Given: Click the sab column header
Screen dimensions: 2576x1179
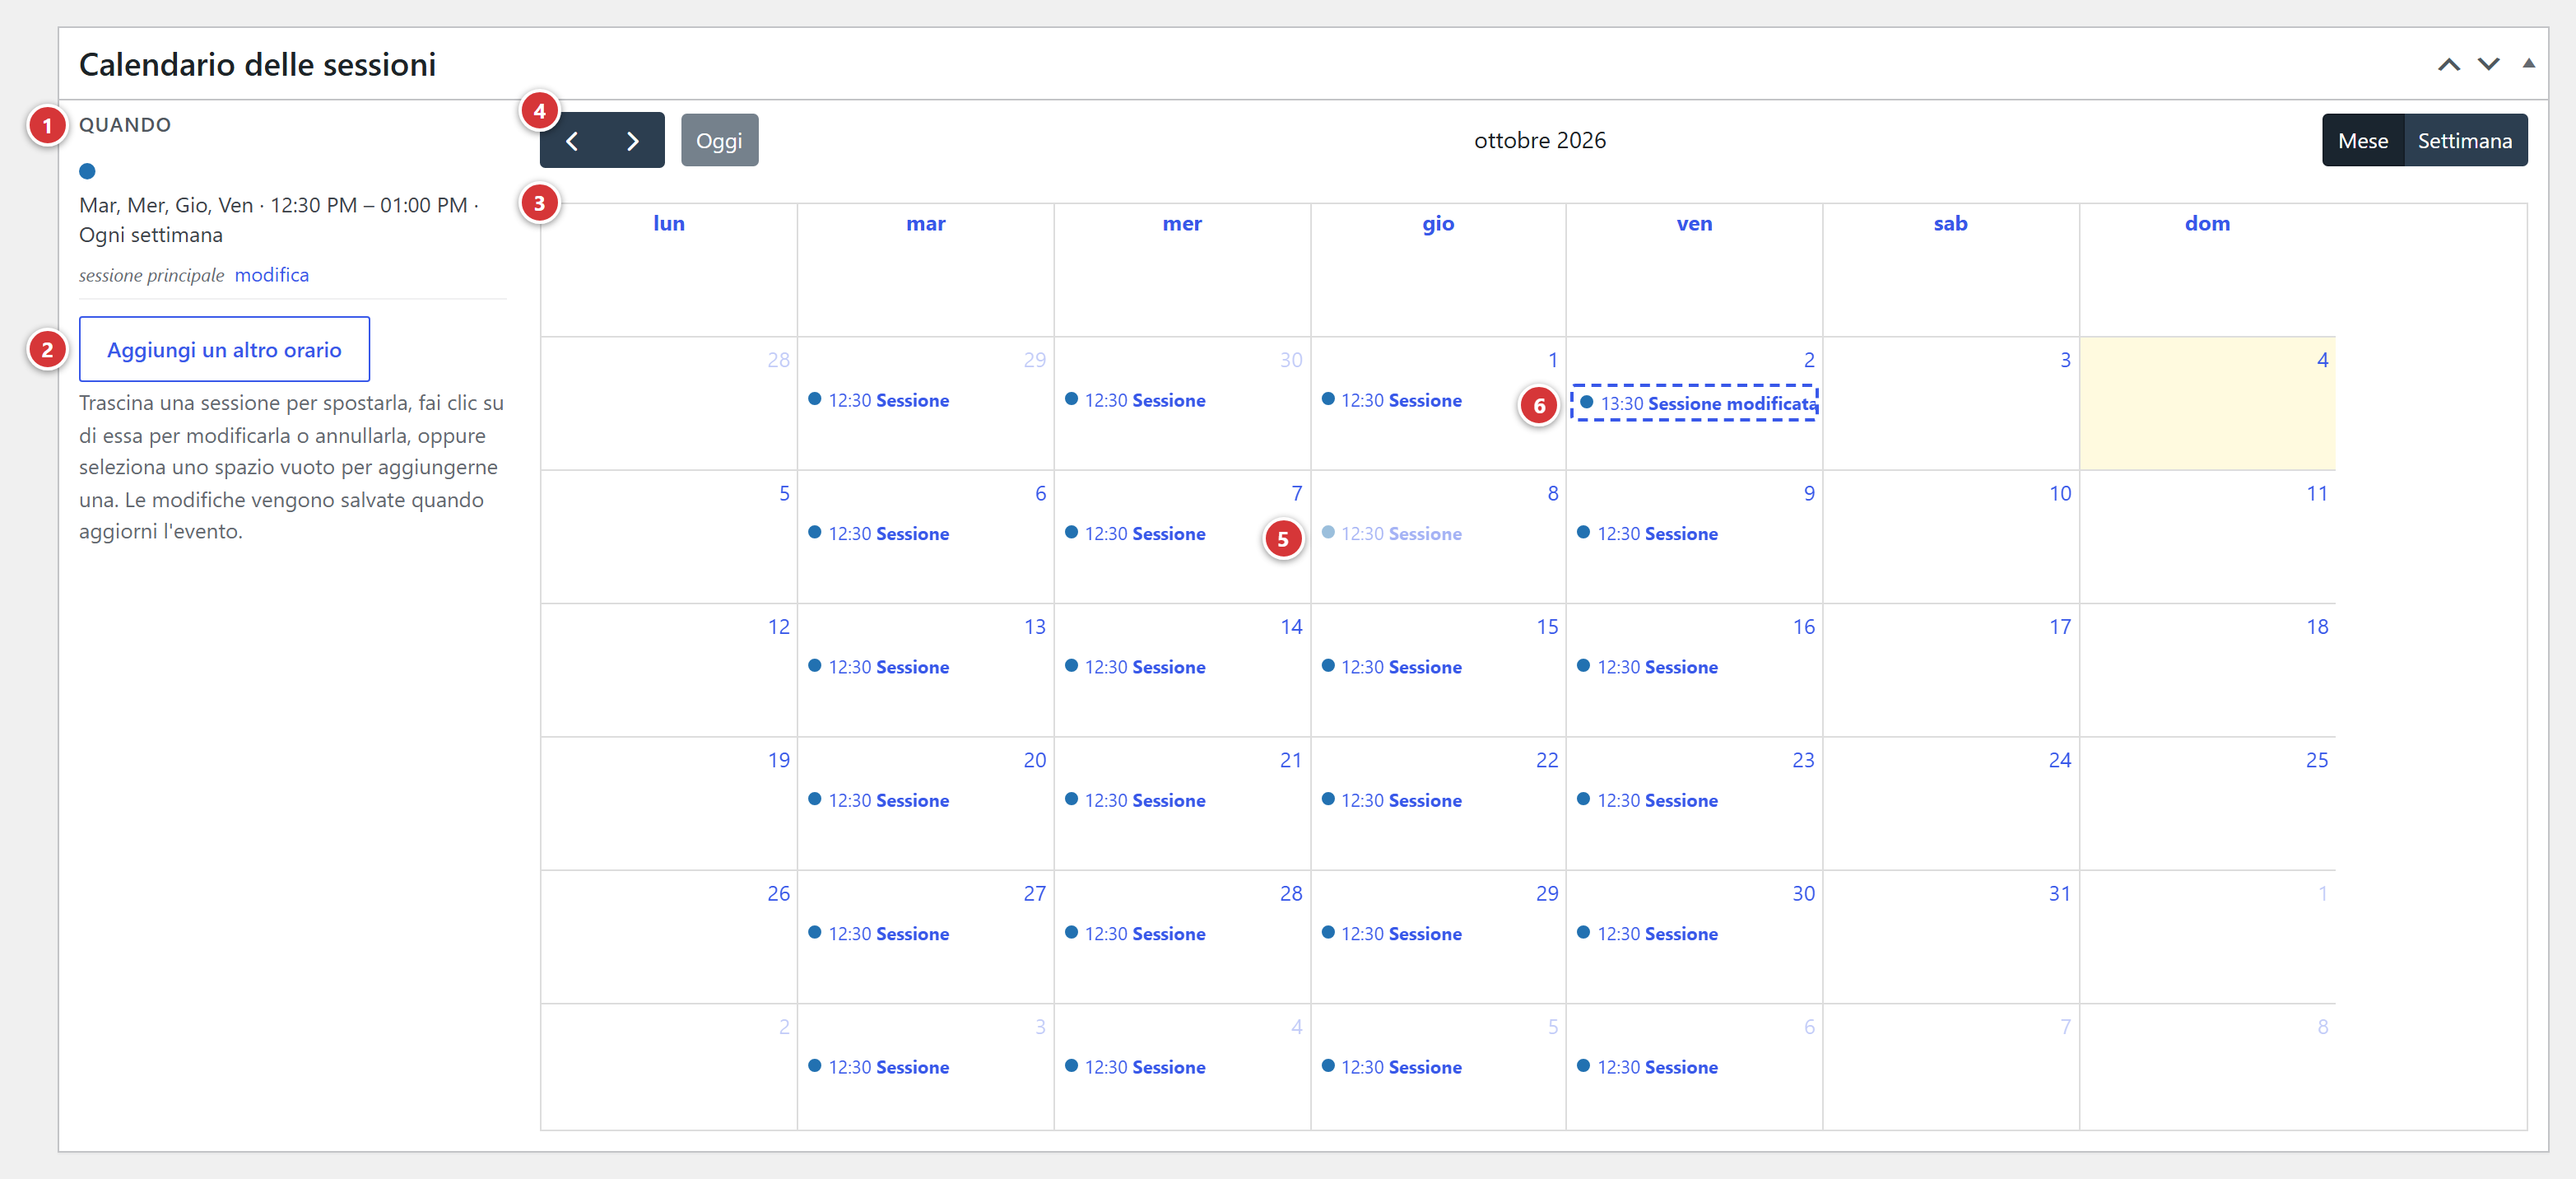Looking at the screenshot, I should [1951, 224].
